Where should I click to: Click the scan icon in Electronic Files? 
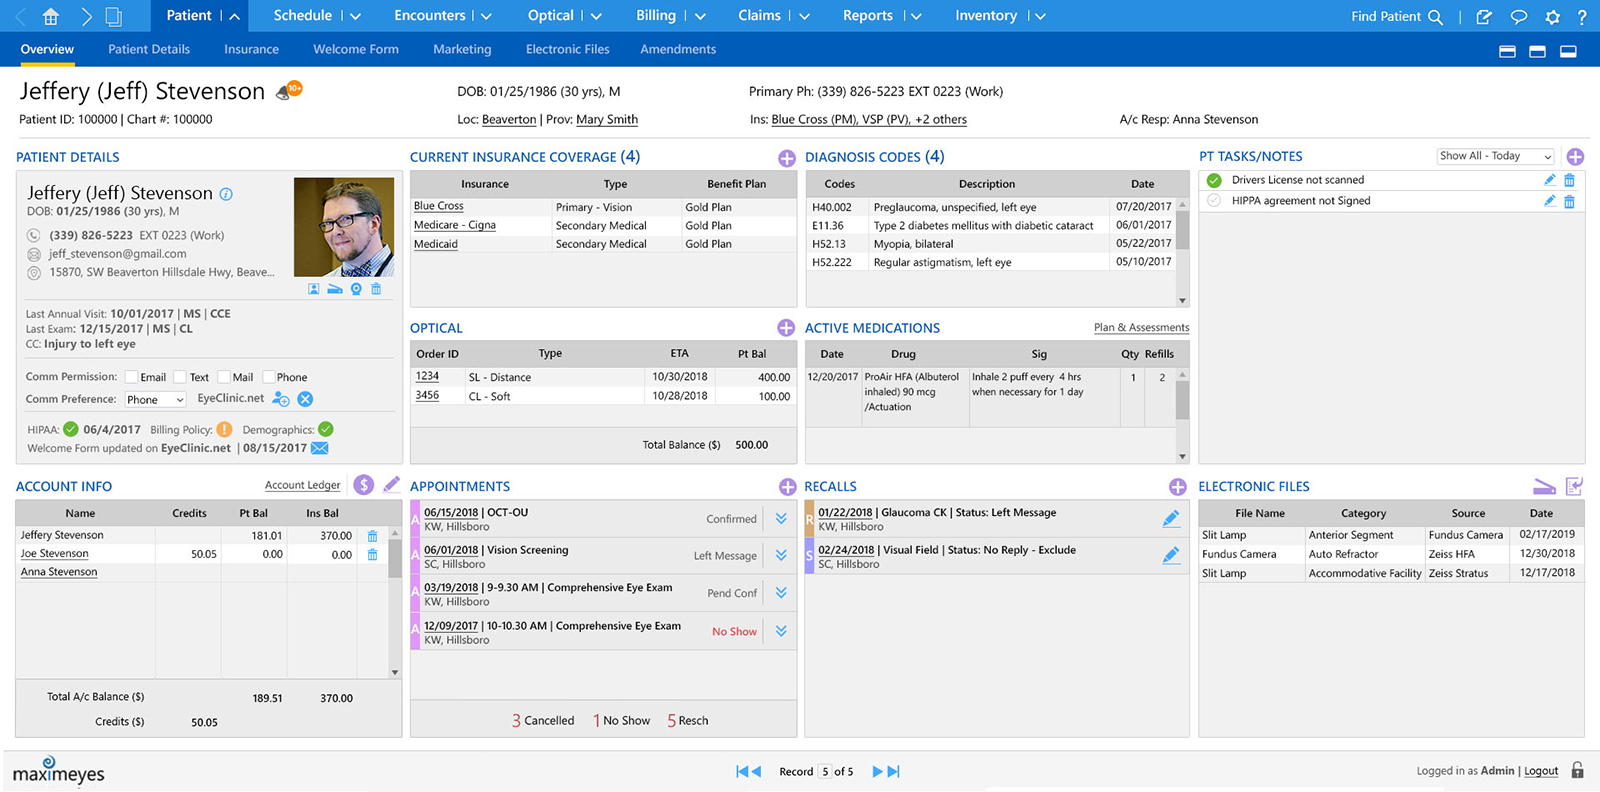click(x=1544, y=486)
